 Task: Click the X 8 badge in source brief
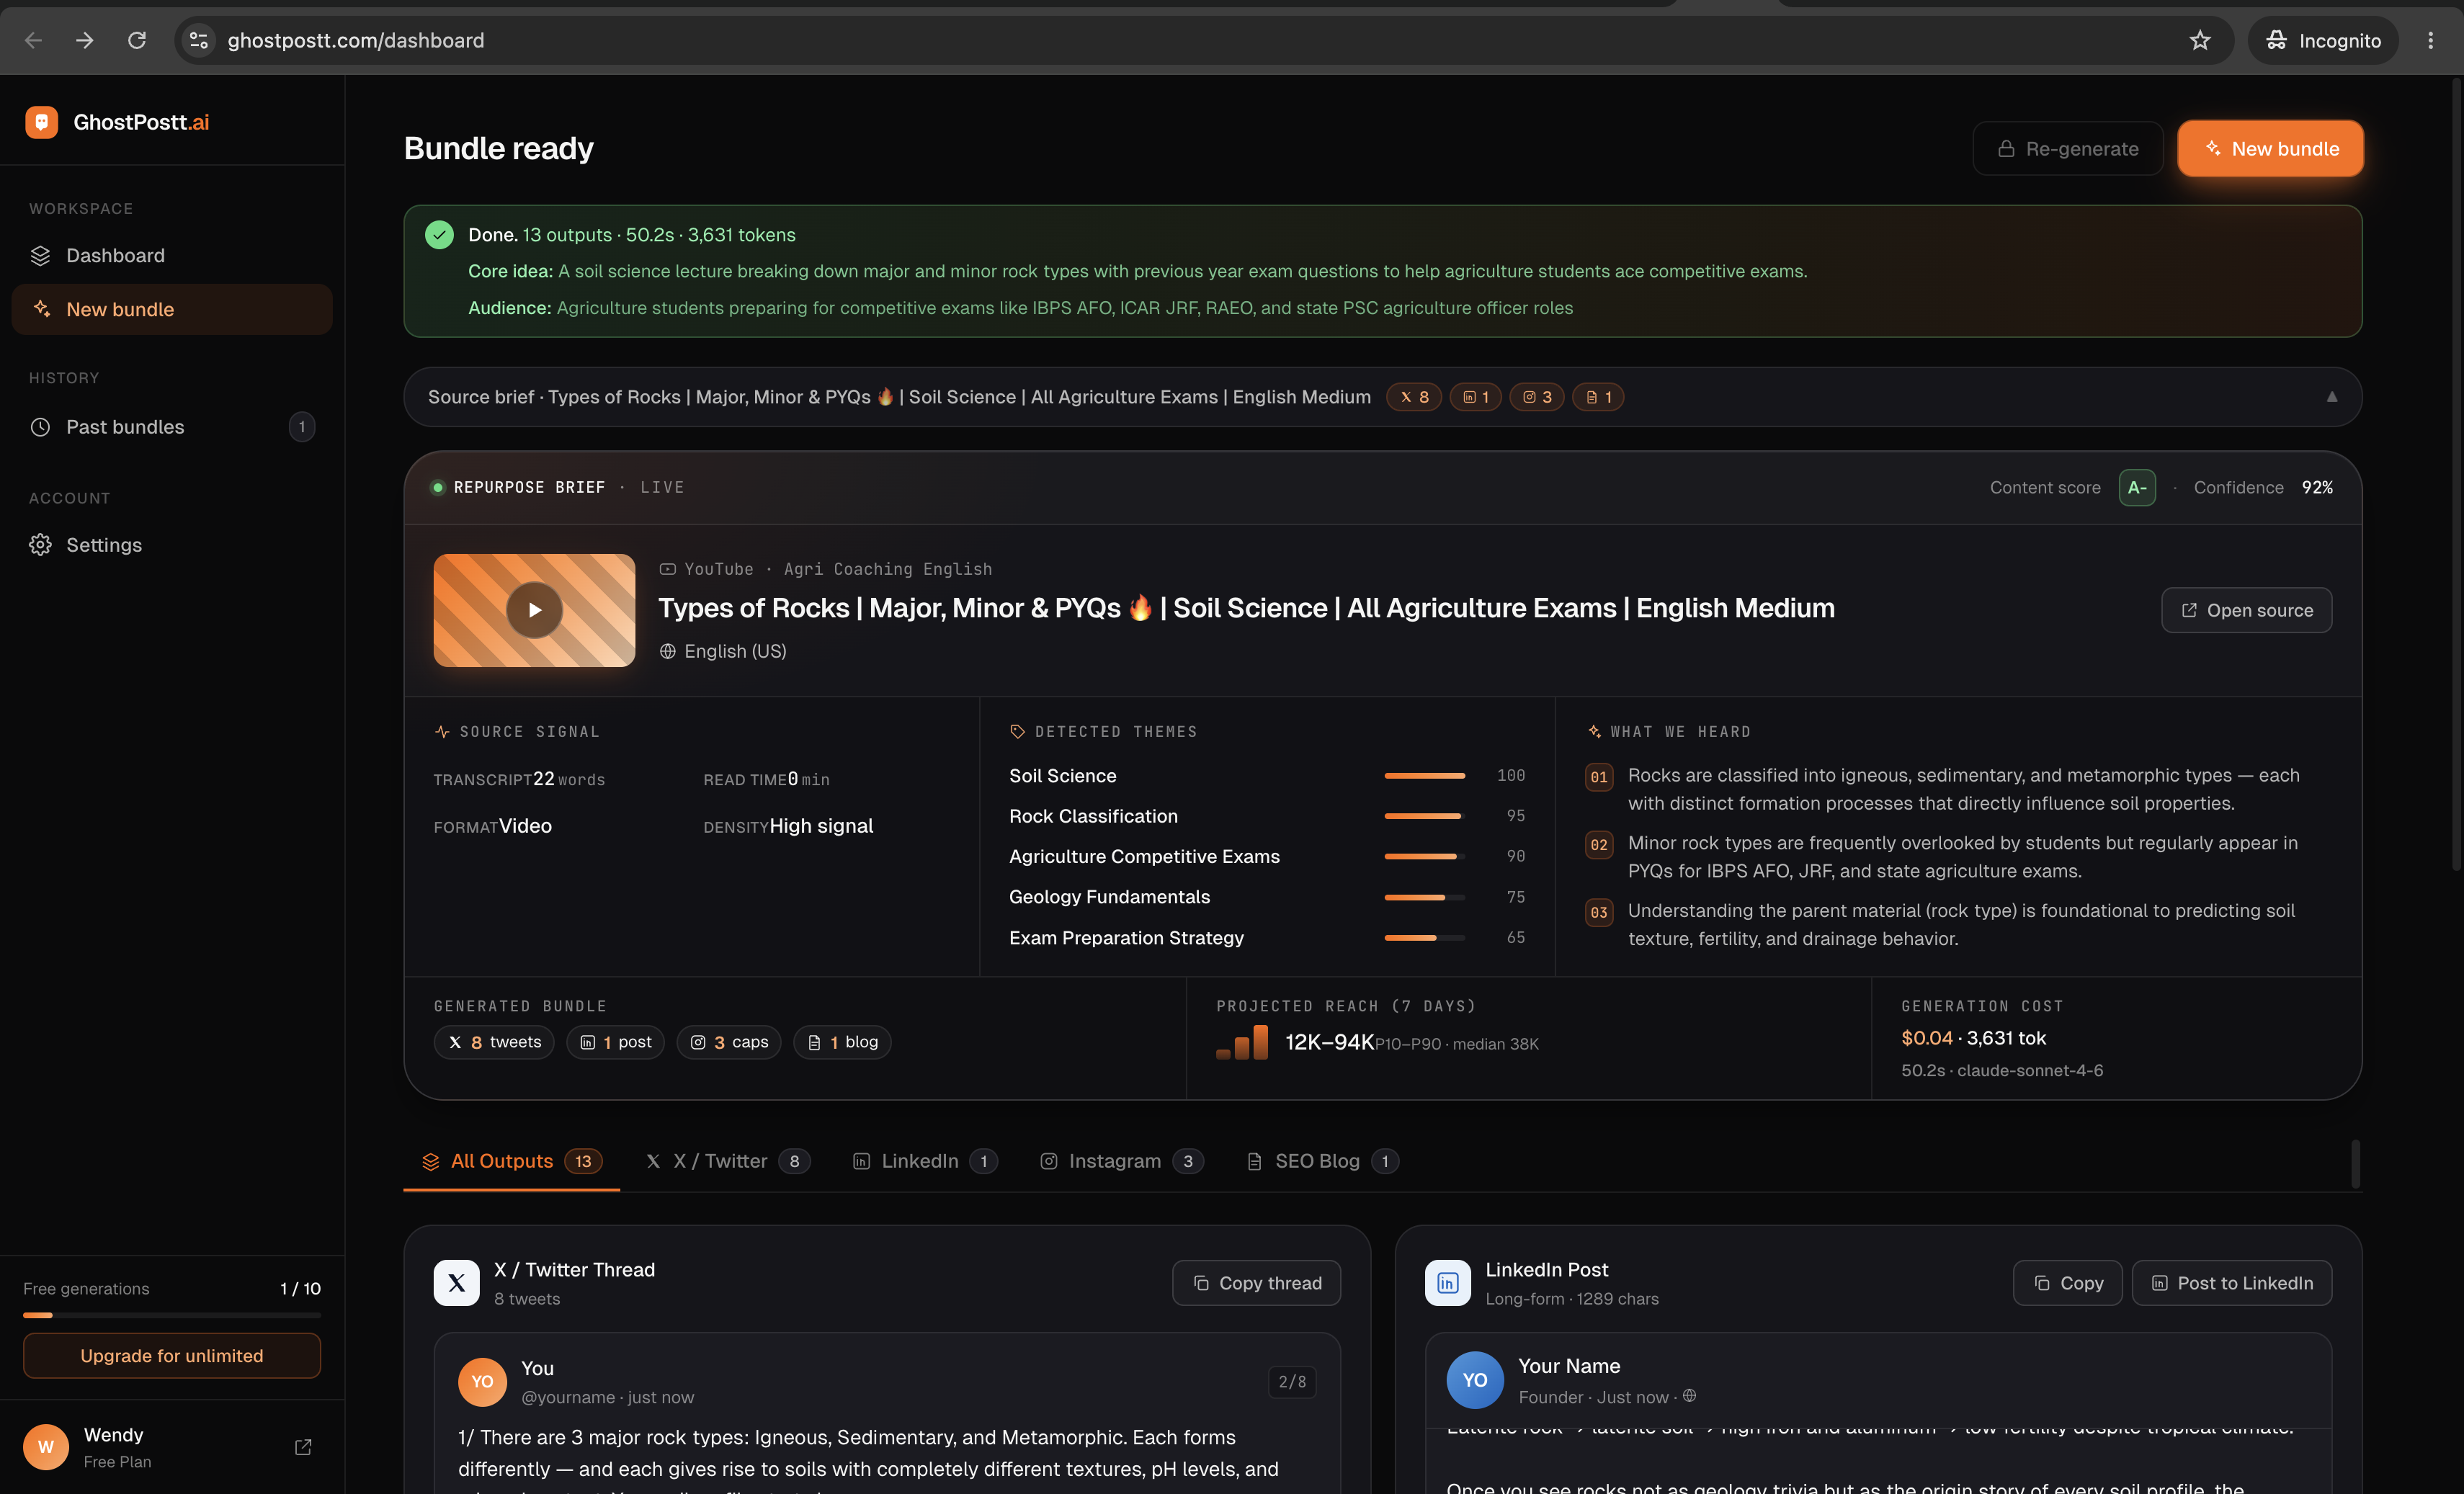click(x=1414, y=397)
